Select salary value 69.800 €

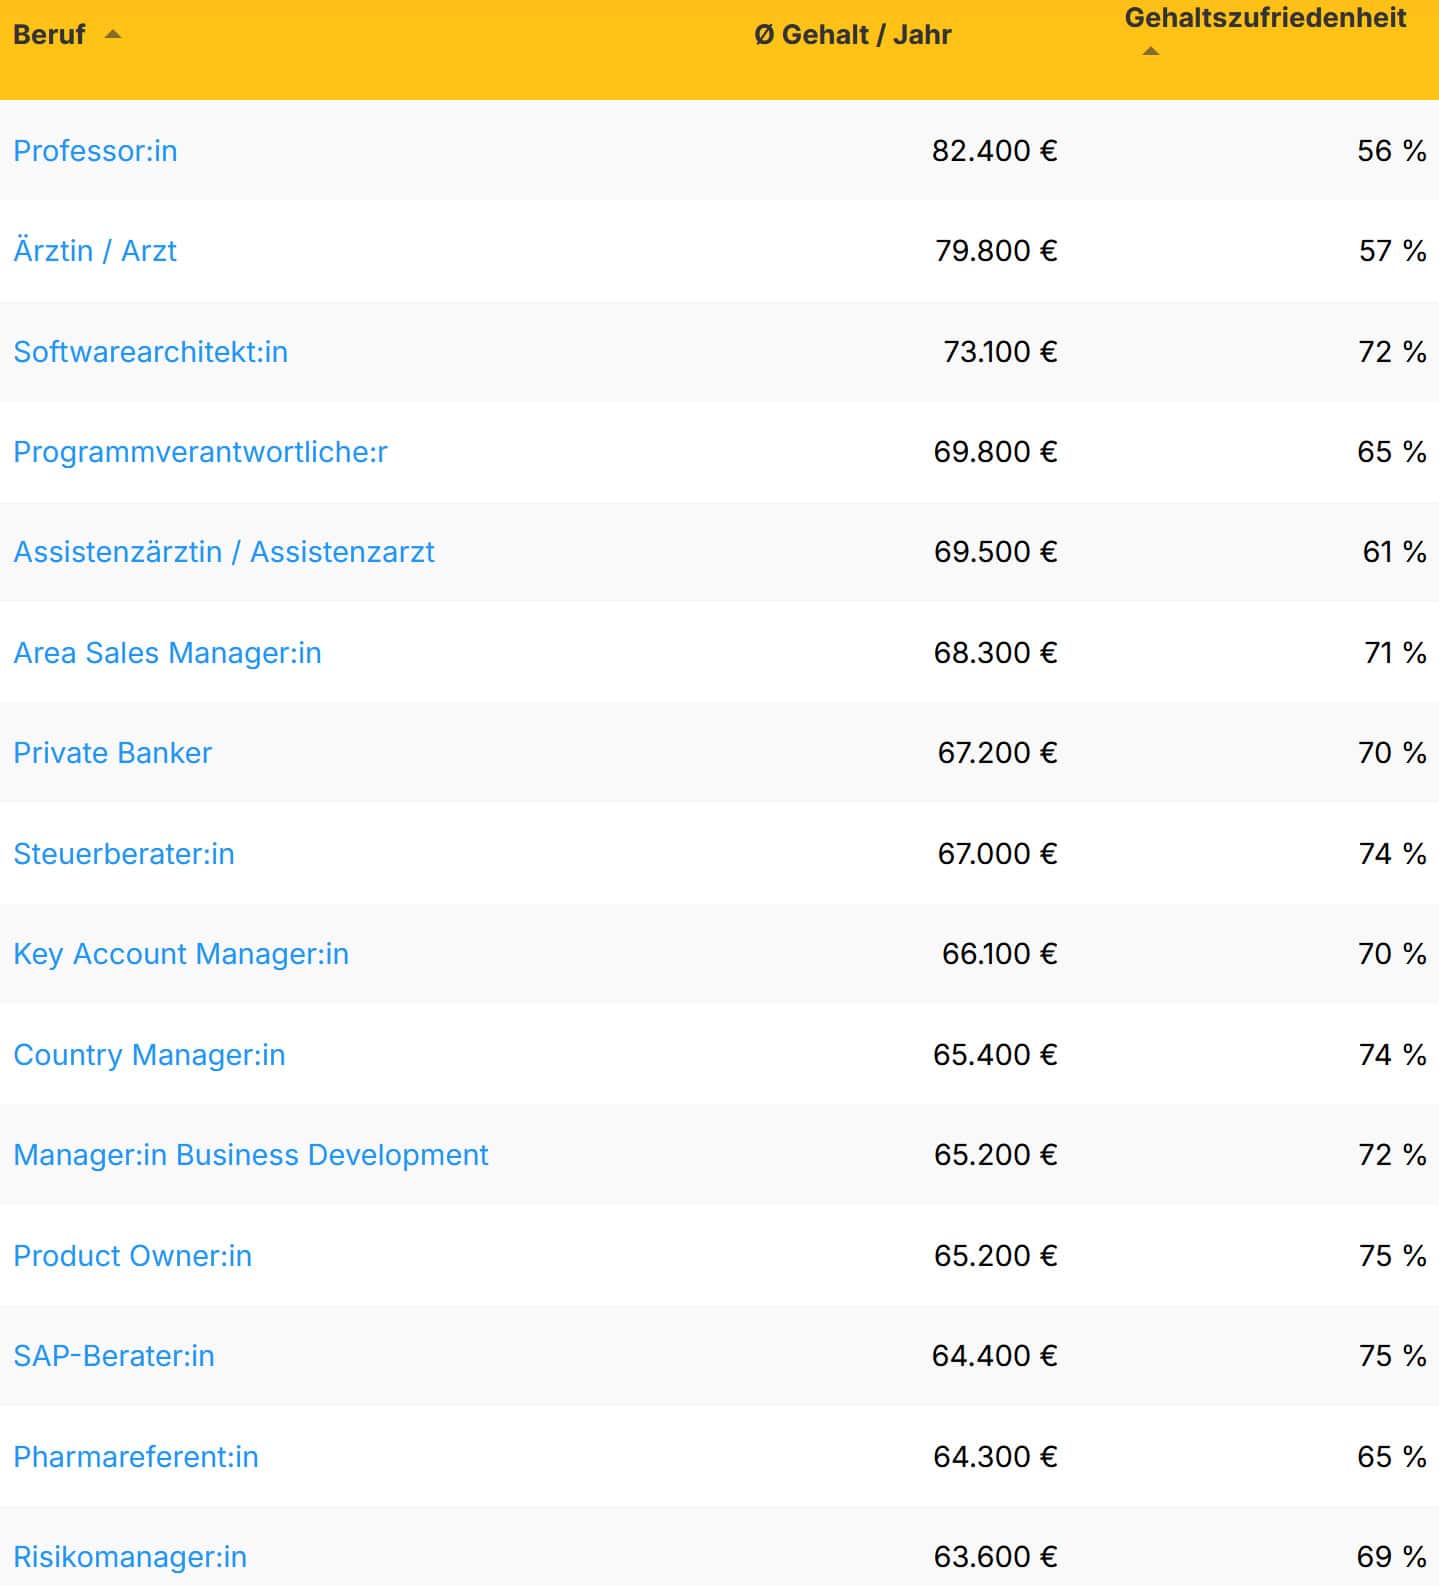(995, 452)
